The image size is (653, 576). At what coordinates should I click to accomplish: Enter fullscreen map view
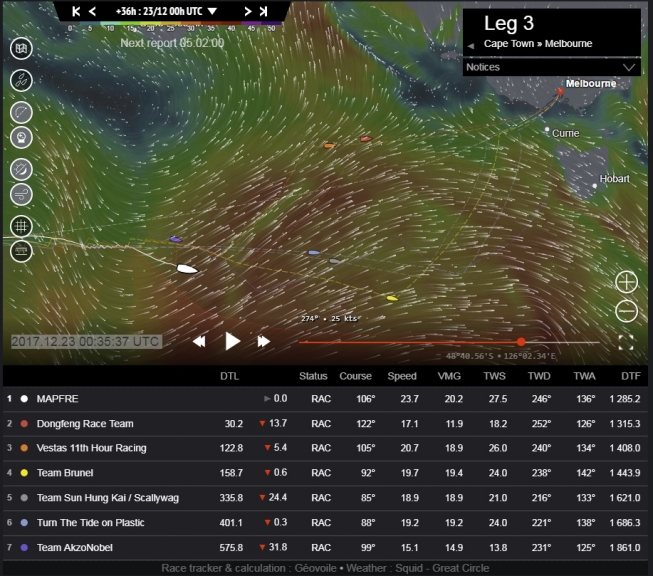tap(626, 342)
